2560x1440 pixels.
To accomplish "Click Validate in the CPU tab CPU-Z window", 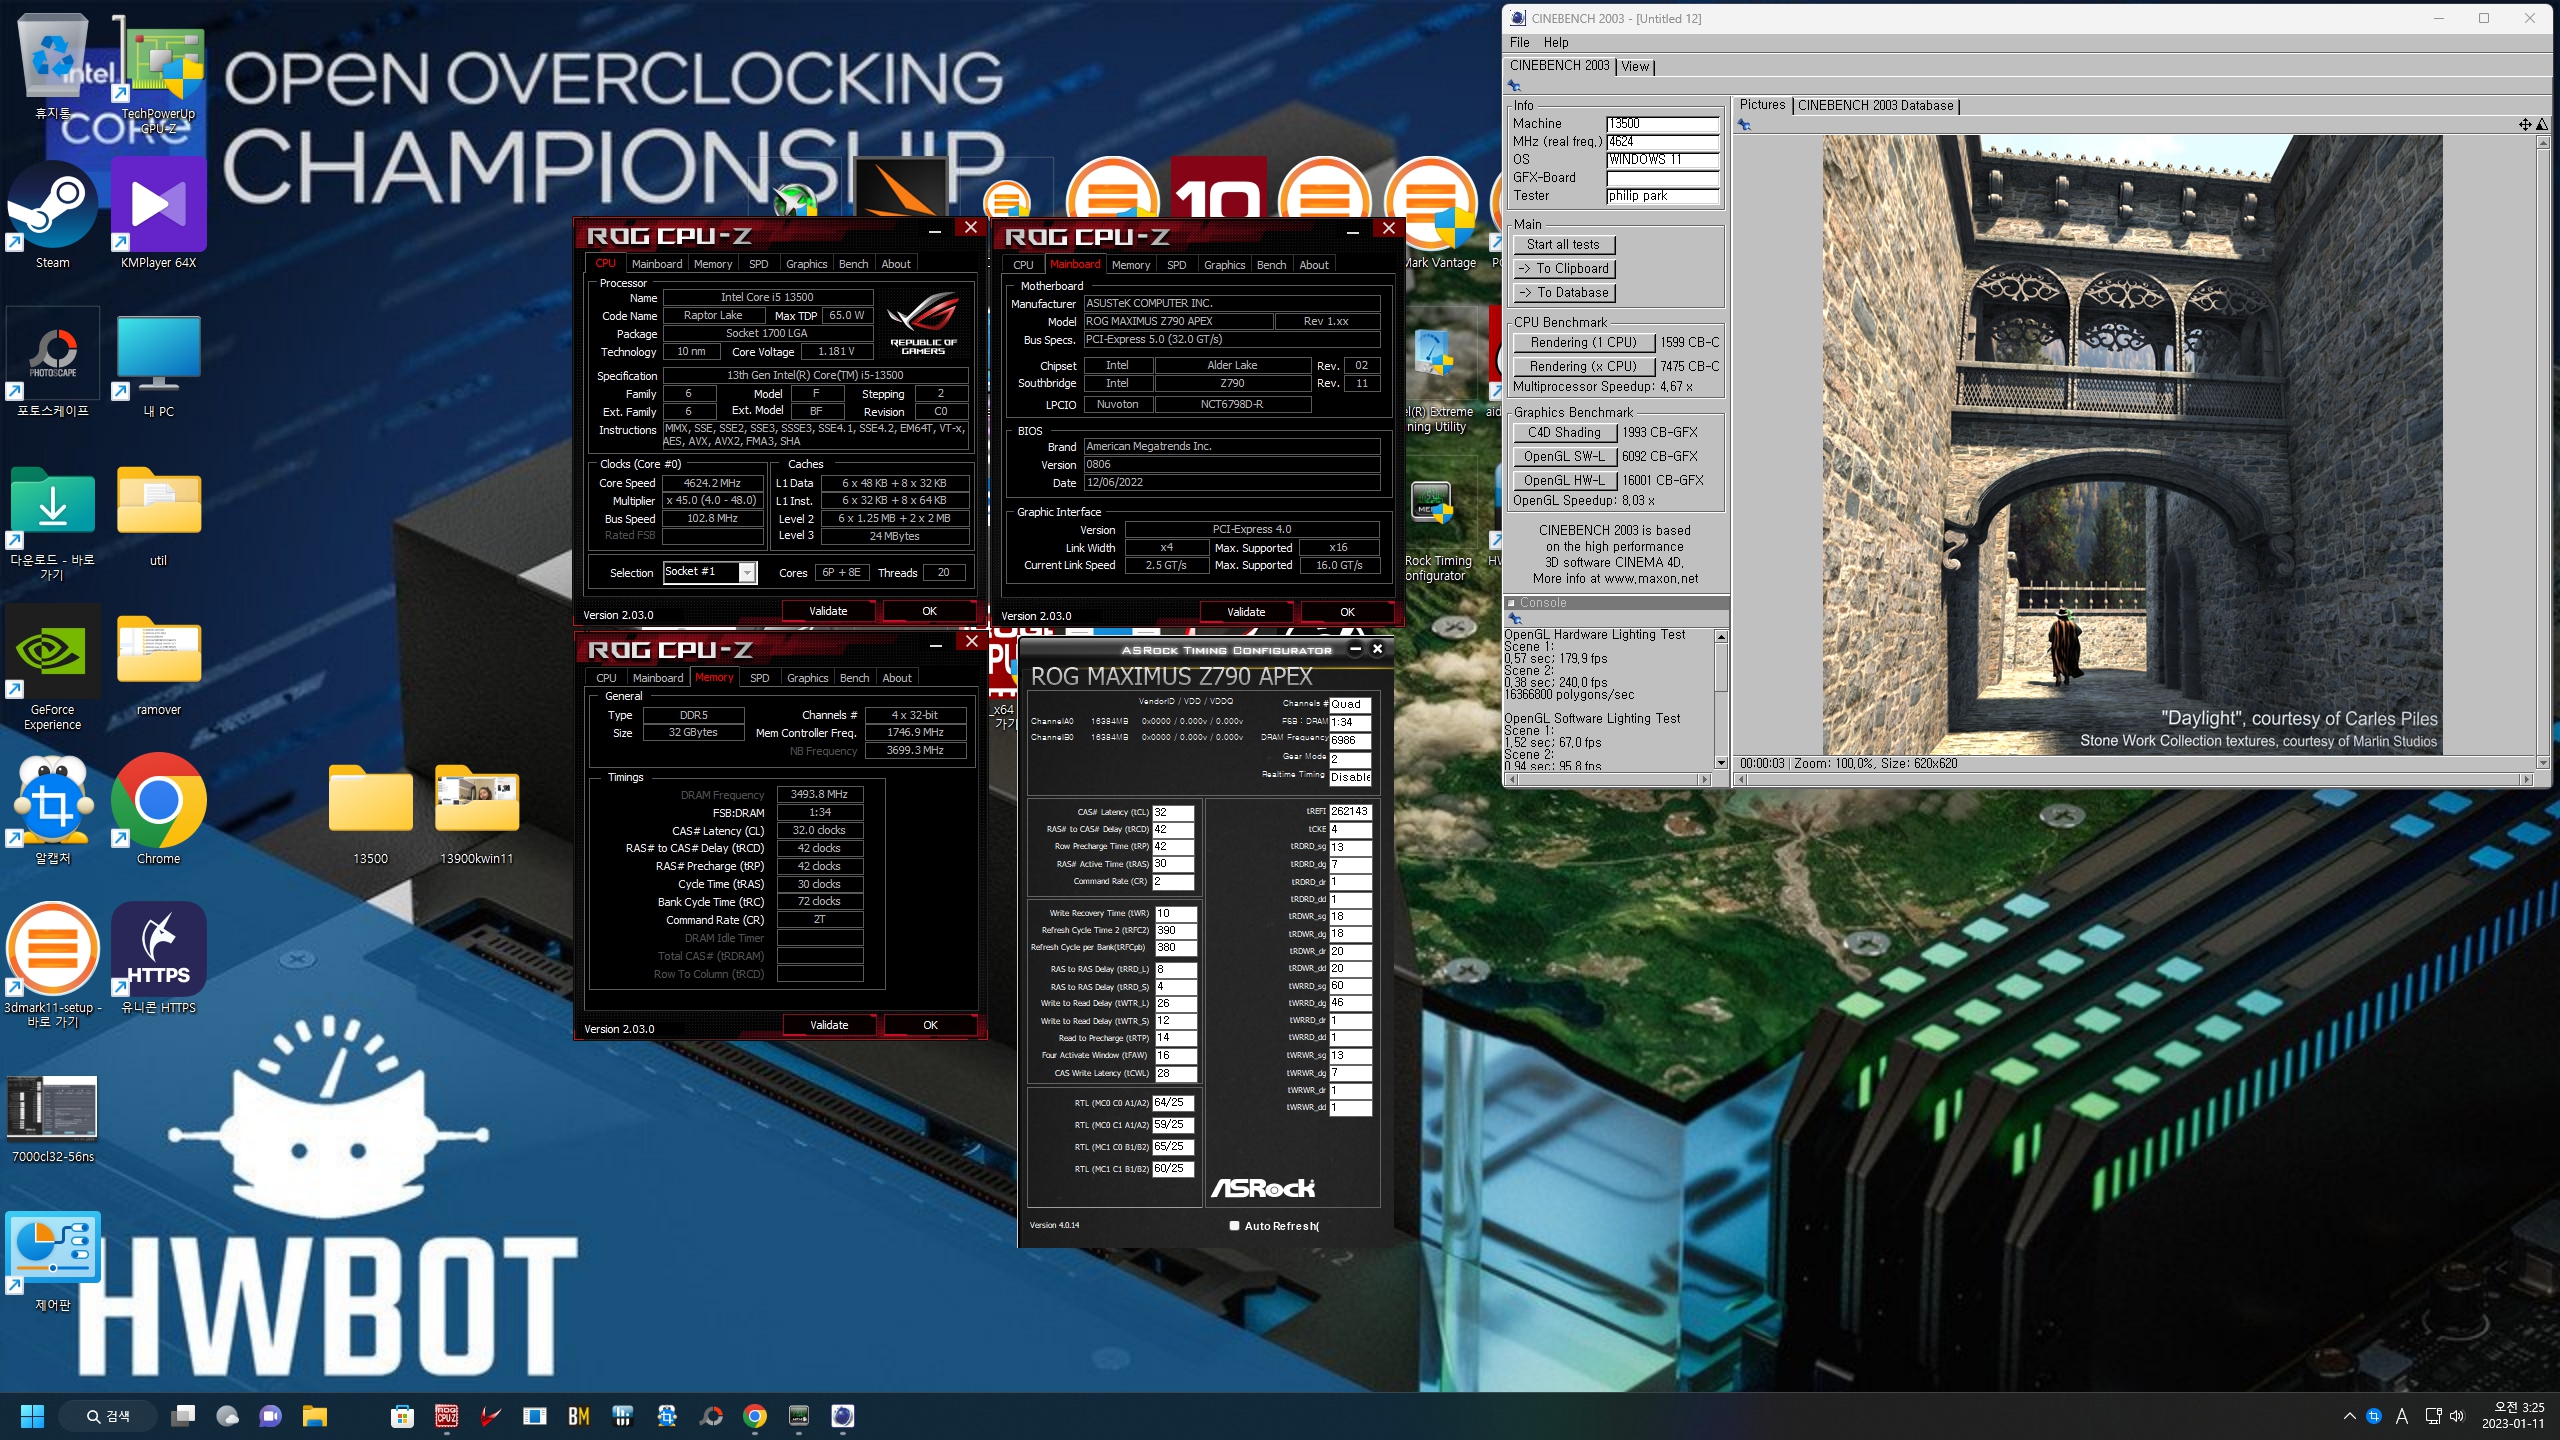I will coord(828,611).
